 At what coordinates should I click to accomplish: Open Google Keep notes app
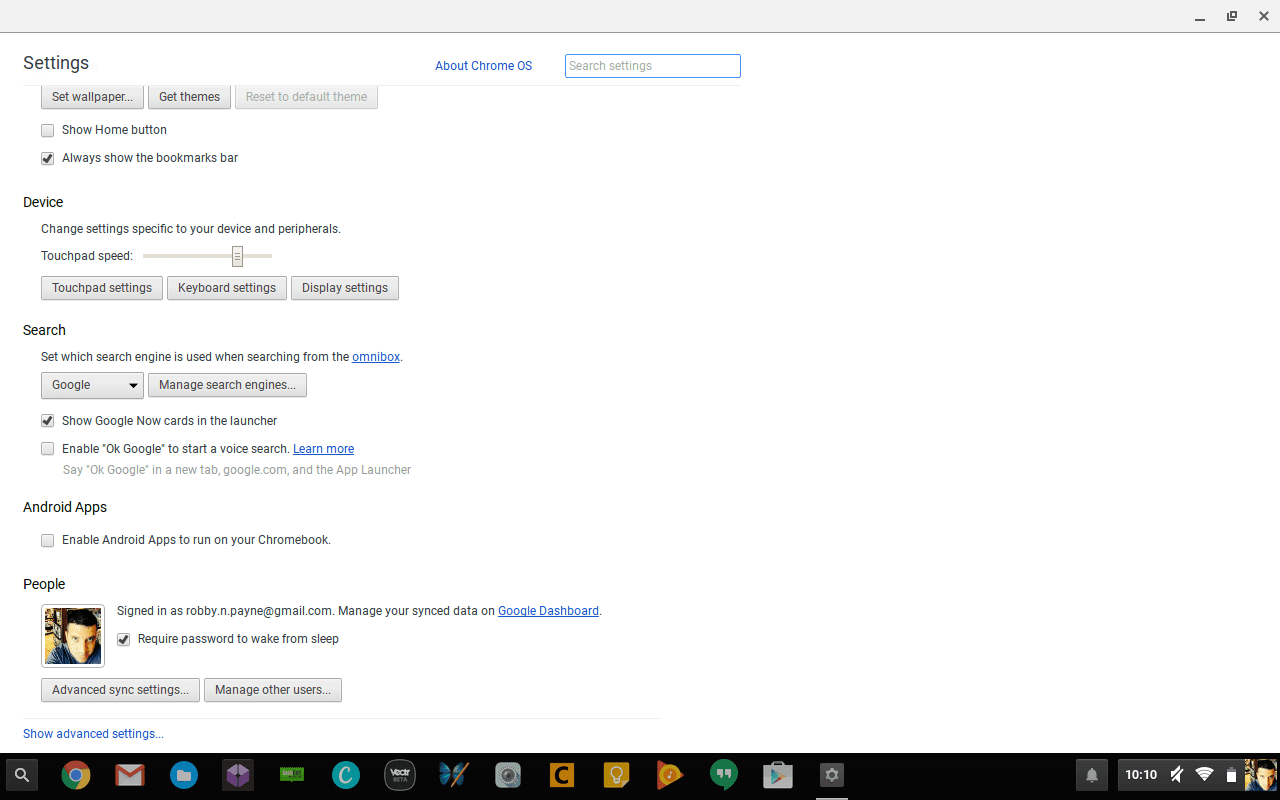[x=615, y=775]
